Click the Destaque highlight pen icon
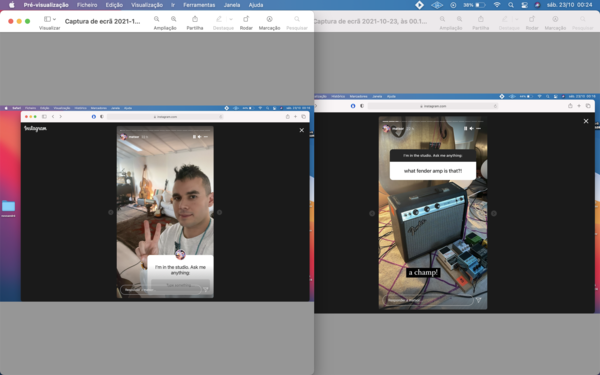The image size is (600, 375). (219, 19)
